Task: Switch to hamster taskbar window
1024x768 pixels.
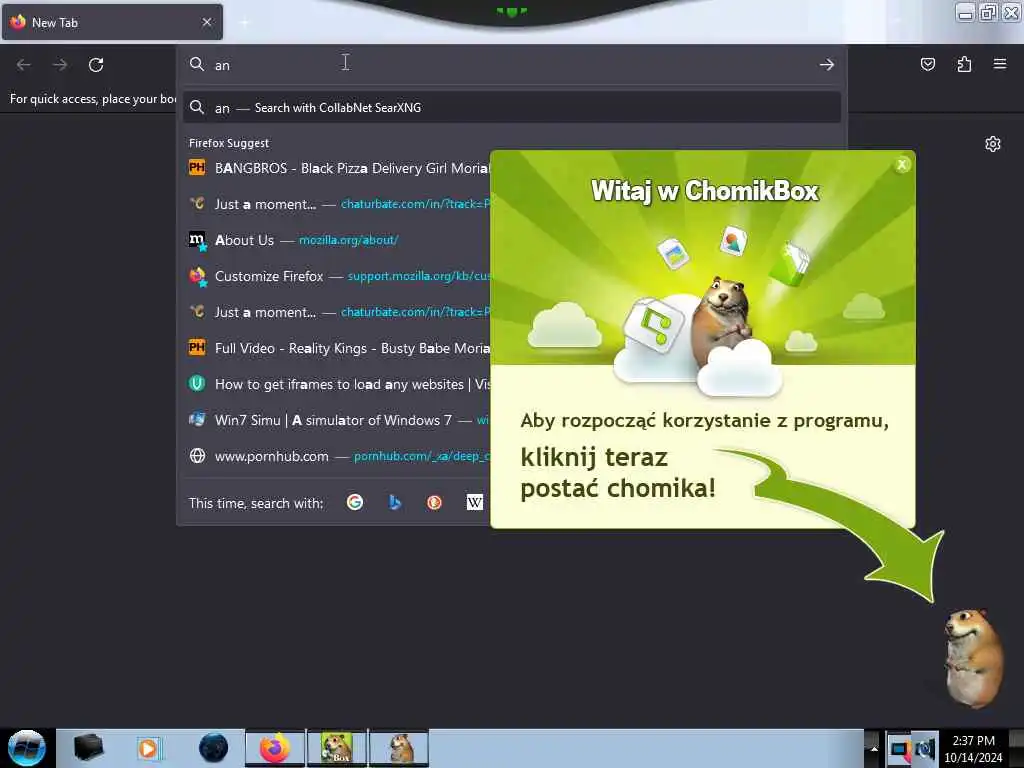Action: click(399, 748)
